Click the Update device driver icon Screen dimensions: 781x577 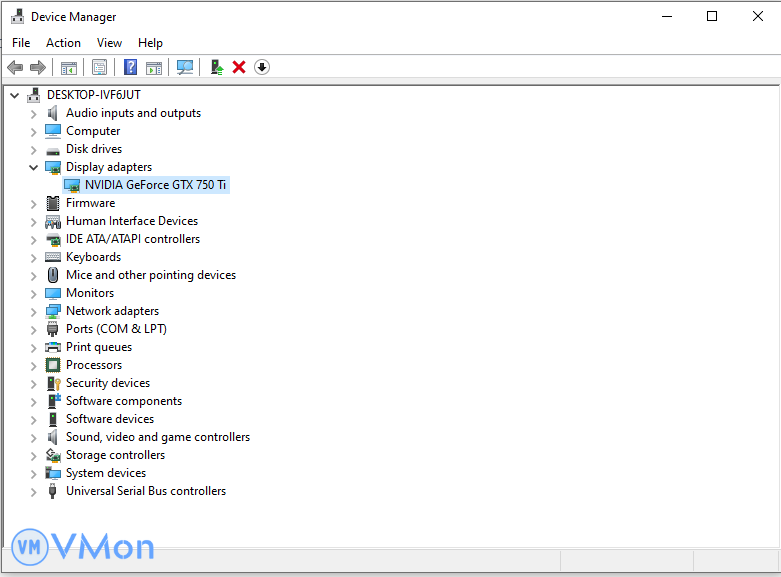click(216, 67)
